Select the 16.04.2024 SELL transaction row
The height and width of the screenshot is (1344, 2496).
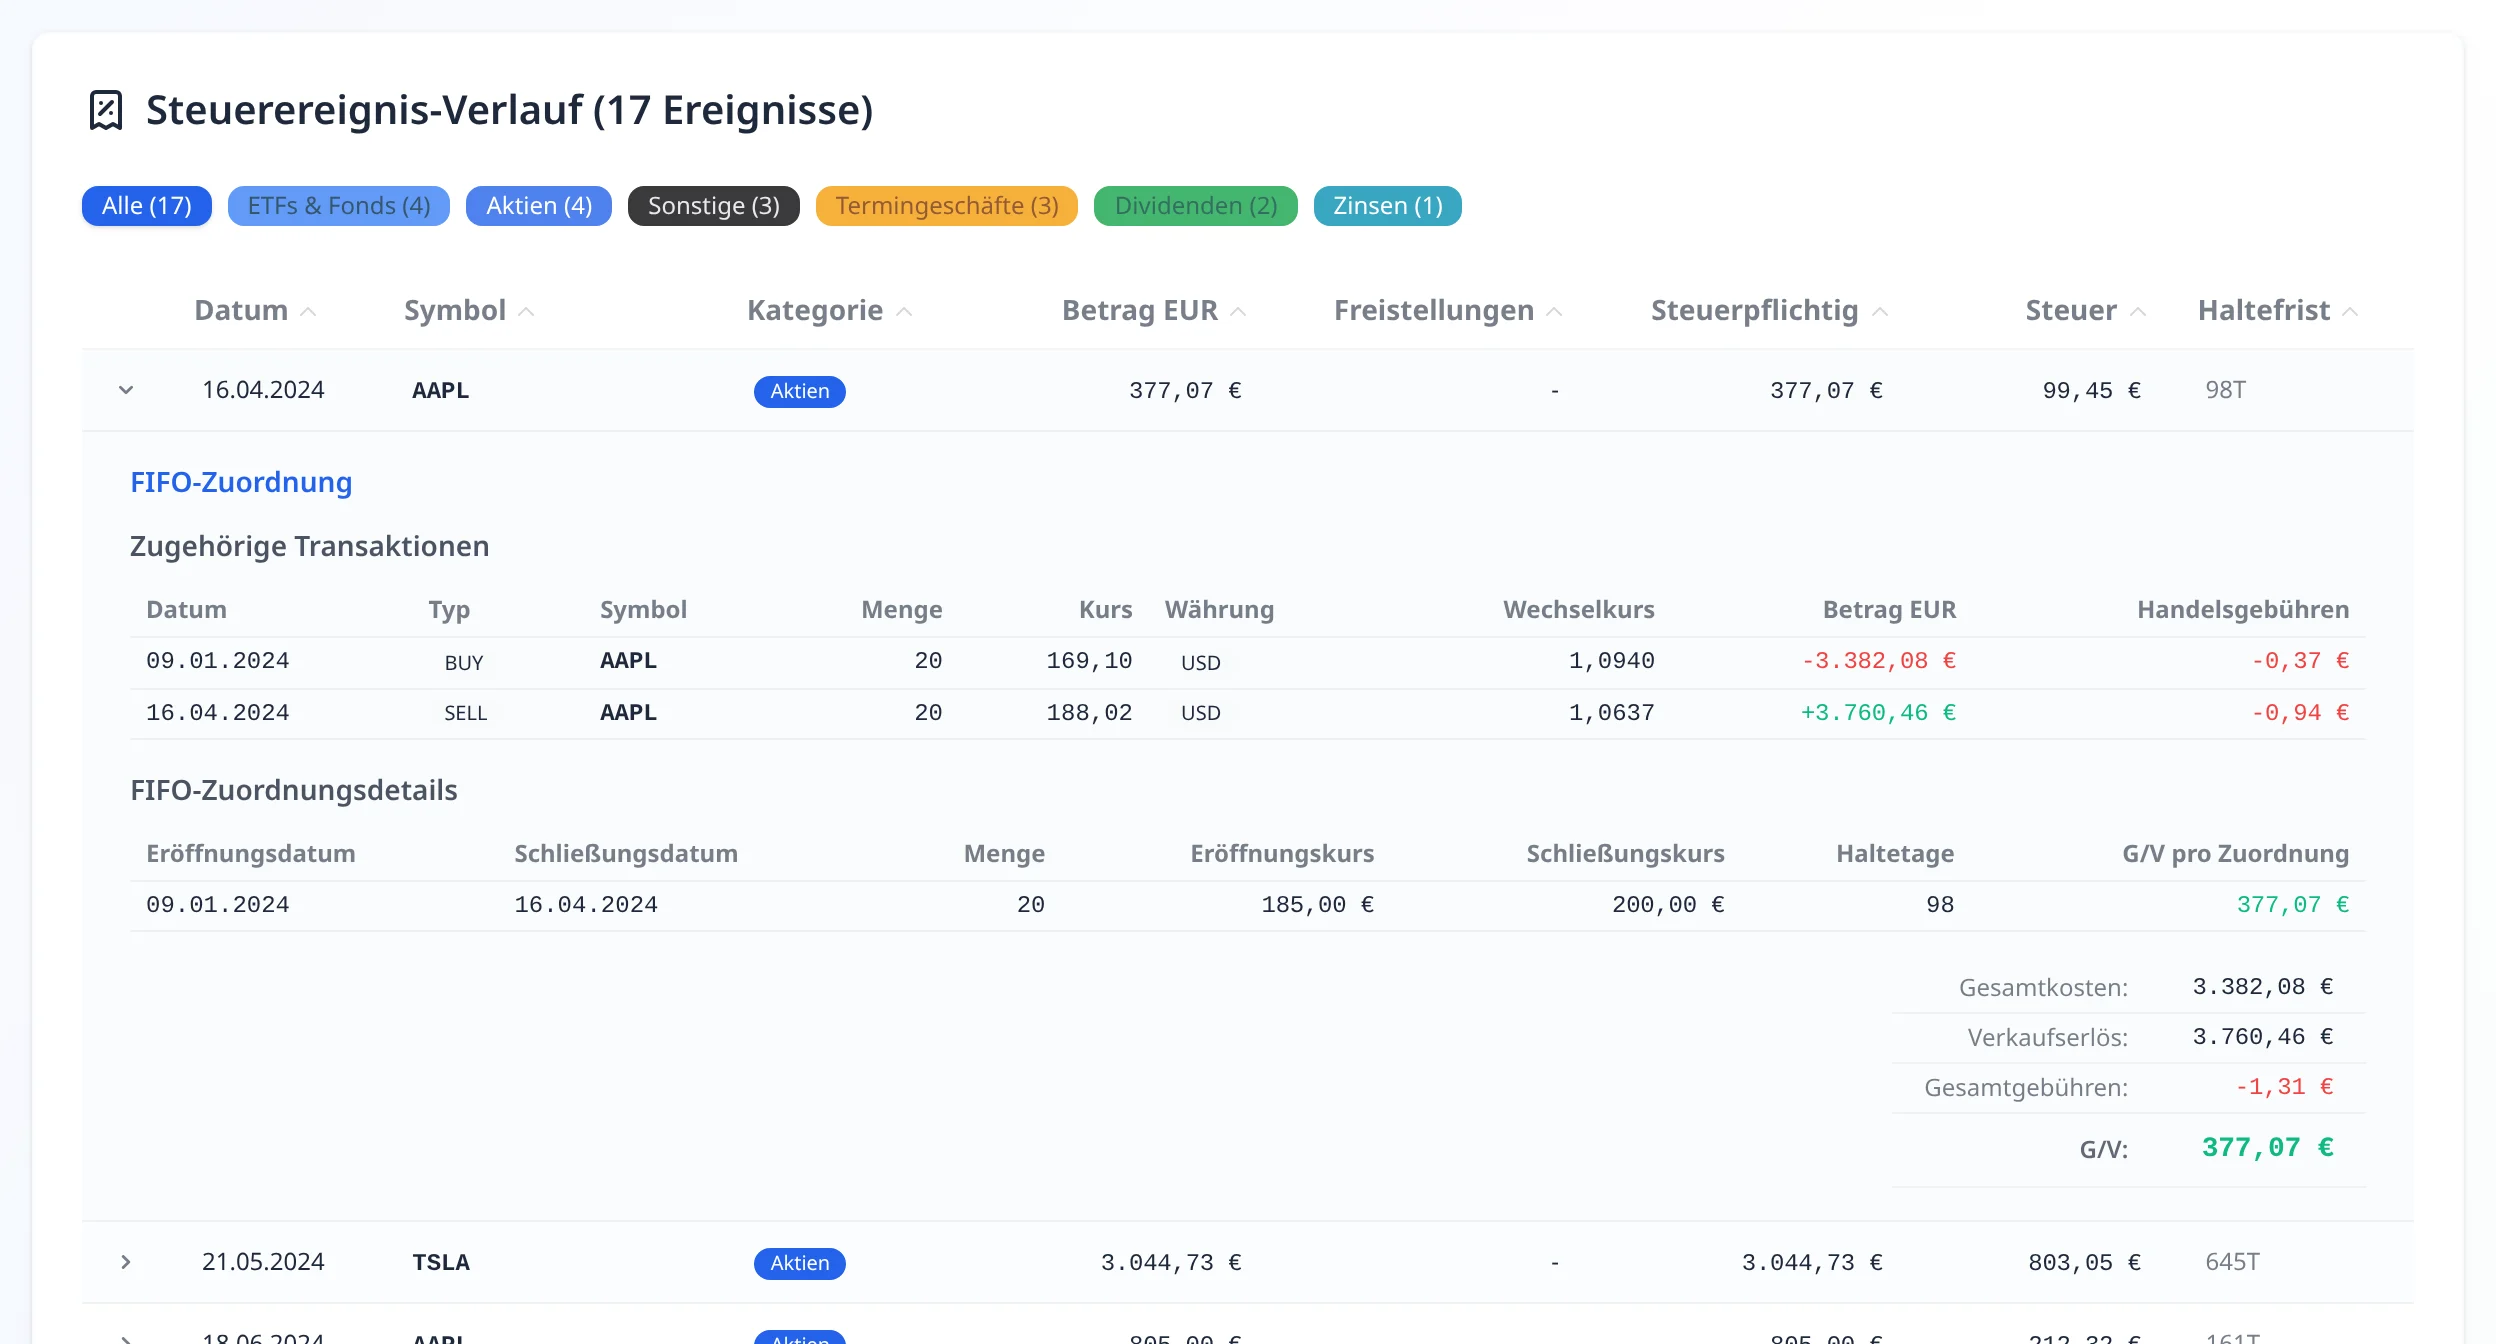coord(1247,713)
